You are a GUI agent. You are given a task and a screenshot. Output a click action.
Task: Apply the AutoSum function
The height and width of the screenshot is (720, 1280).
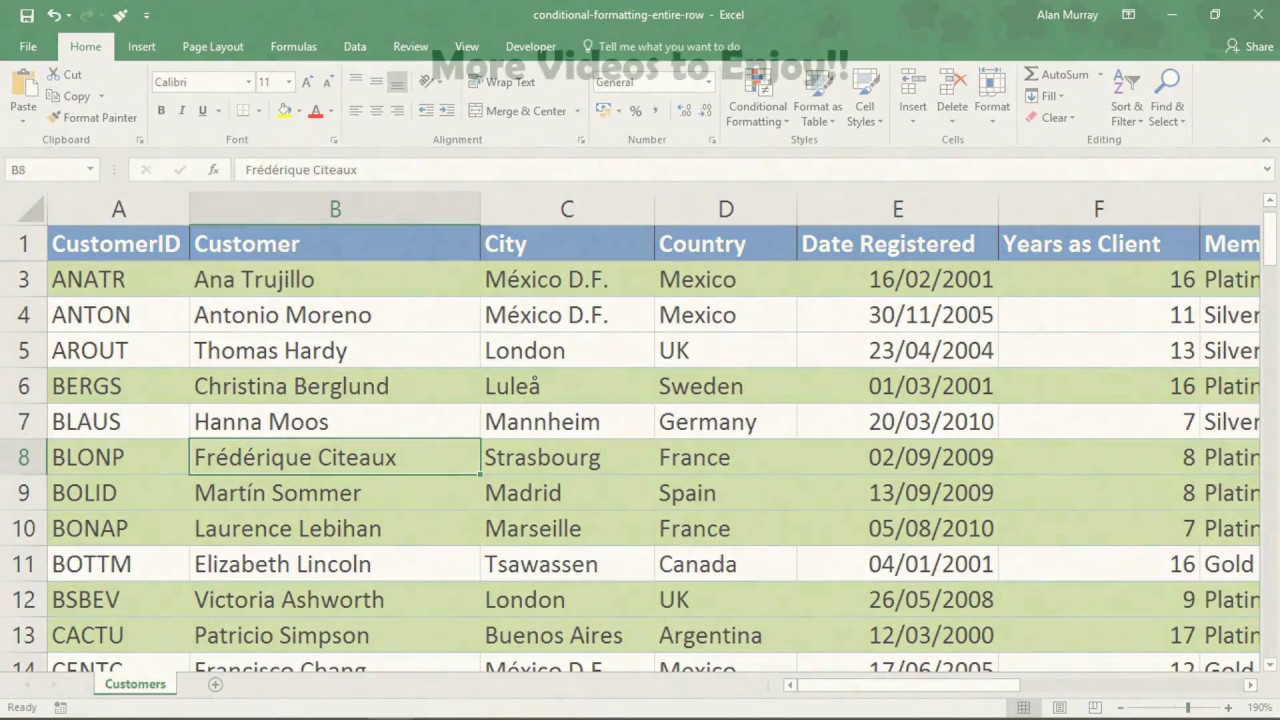tap(1059, 74)
